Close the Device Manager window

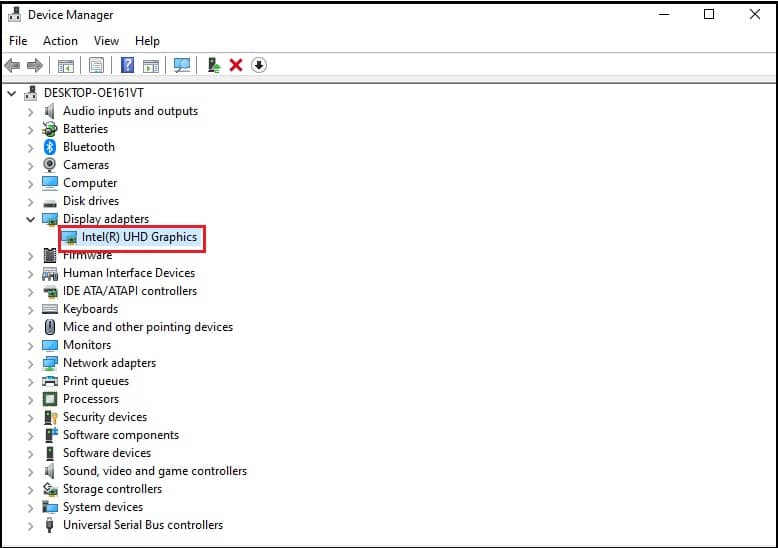755,14
